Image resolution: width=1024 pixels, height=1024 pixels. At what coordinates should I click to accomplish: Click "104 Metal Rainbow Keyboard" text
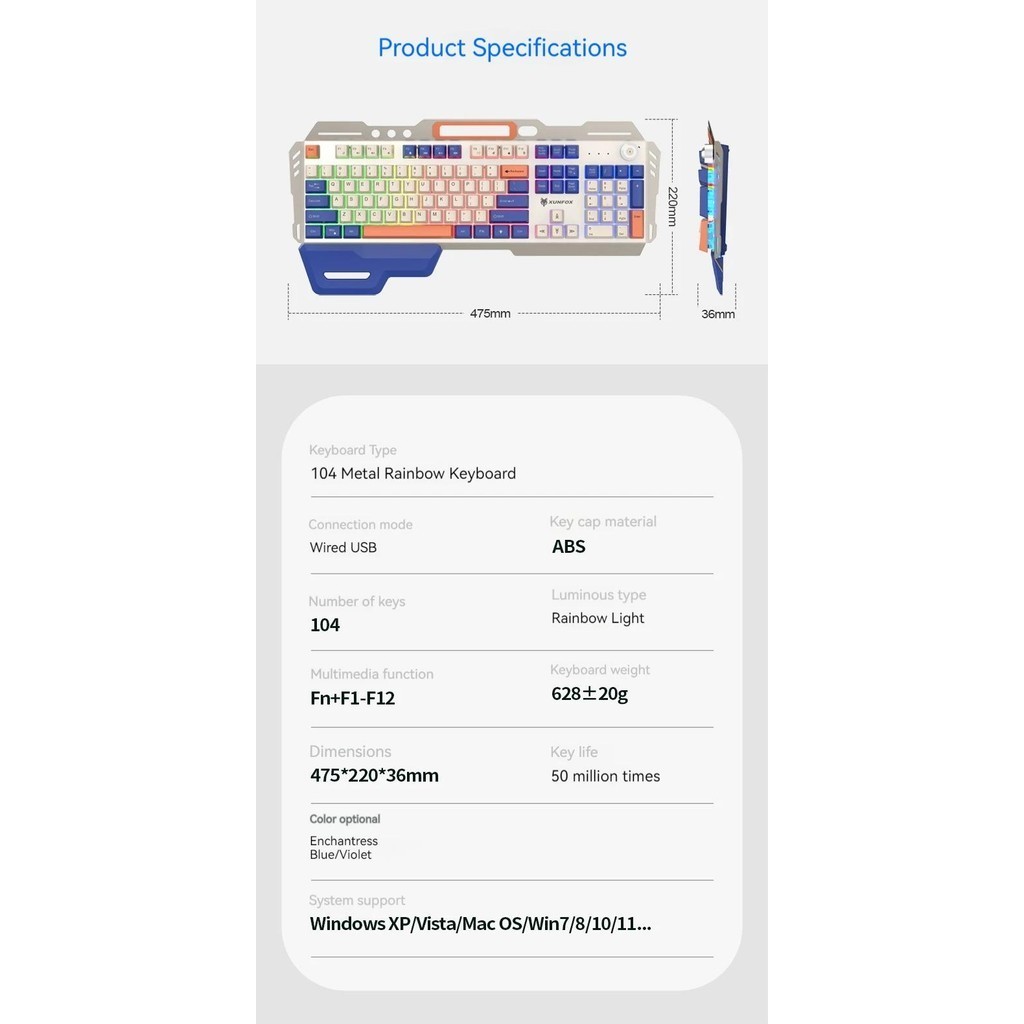tap(413, 474)
